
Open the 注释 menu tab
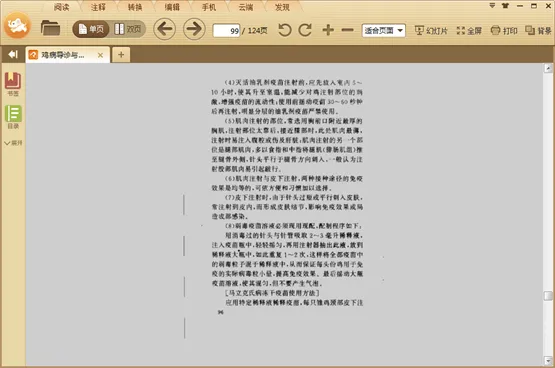[98, 7]
